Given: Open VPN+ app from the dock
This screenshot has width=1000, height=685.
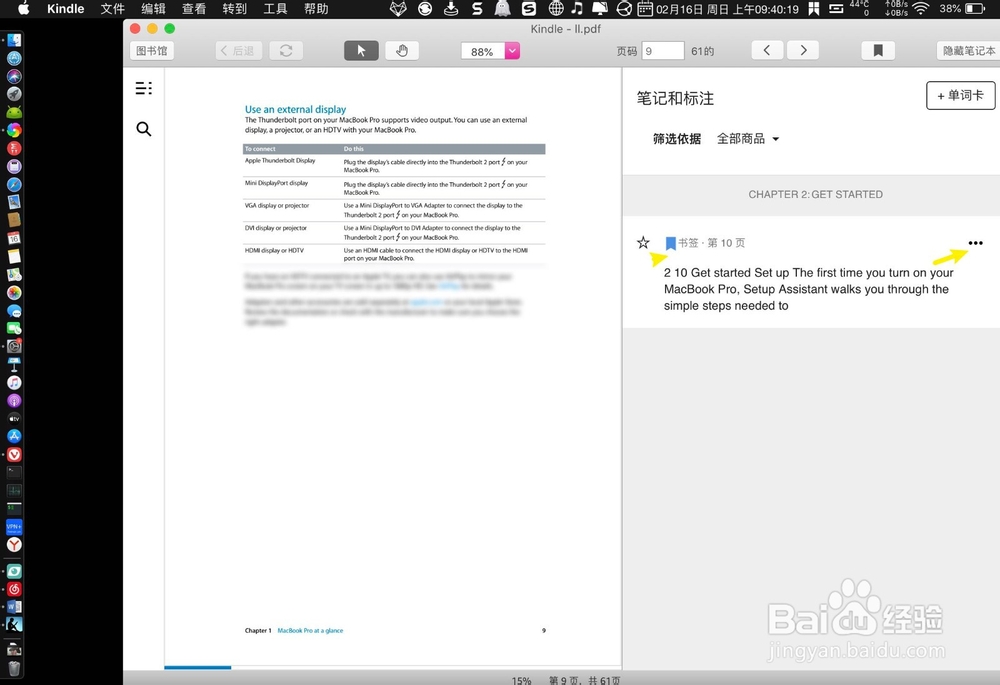Looking at the screenshot, I should pyautogui.click(x=14, y=527).
